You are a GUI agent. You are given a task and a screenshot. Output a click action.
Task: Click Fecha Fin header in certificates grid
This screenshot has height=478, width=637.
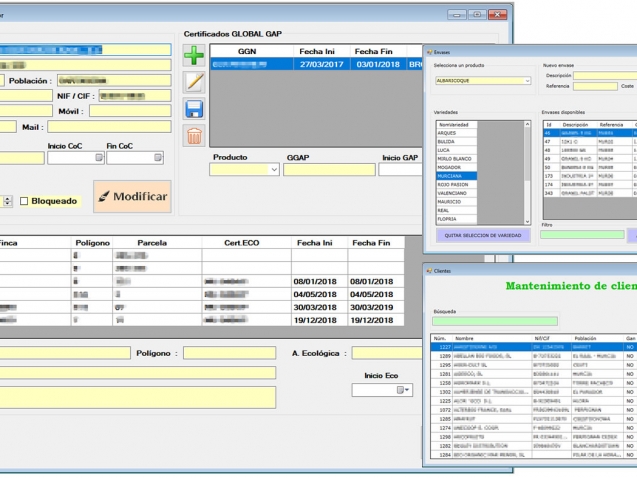pos(373,52)
